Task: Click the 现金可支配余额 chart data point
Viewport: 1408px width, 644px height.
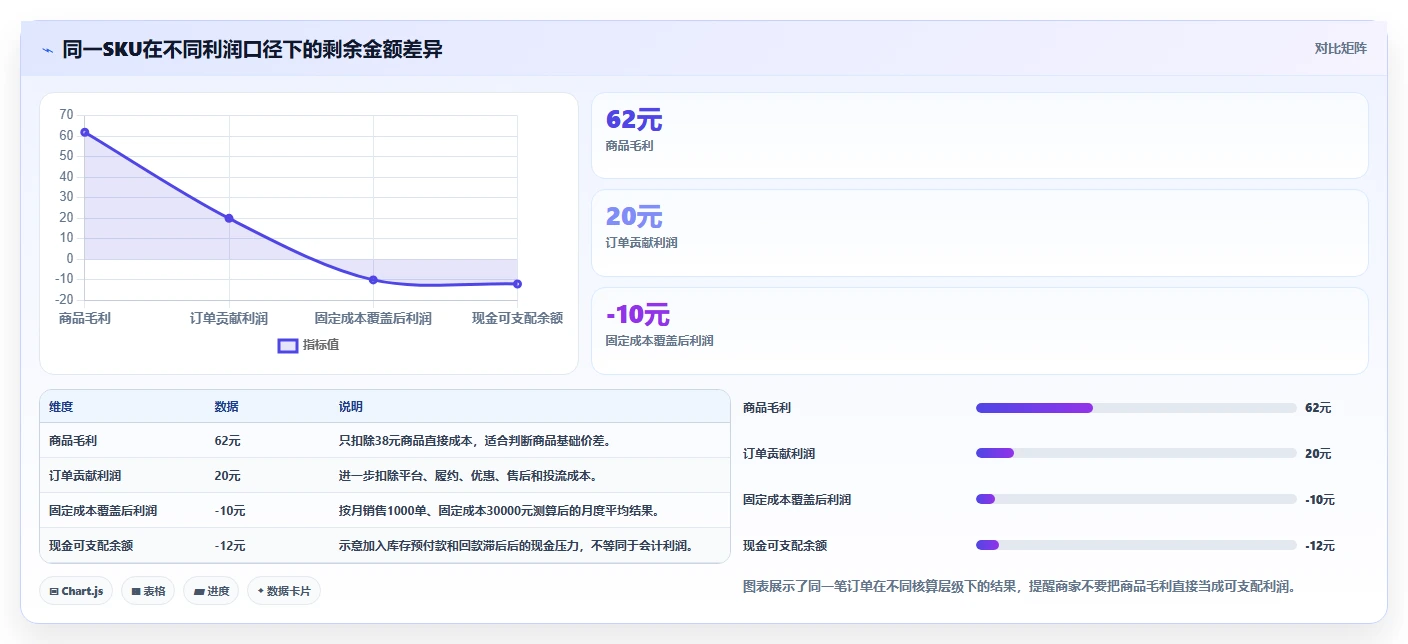Action: coord(517,284)
